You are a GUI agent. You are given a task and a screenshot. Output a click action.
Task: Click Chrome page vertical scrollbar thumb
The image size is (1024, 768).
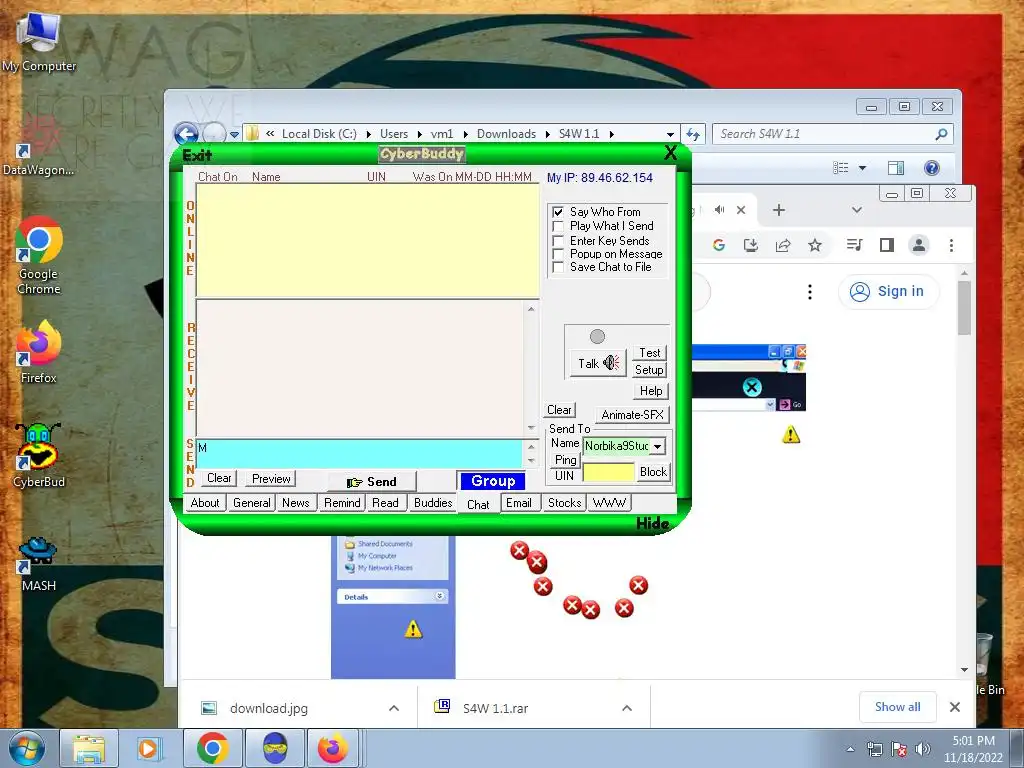pyautogui.click(x=964, y=308)
